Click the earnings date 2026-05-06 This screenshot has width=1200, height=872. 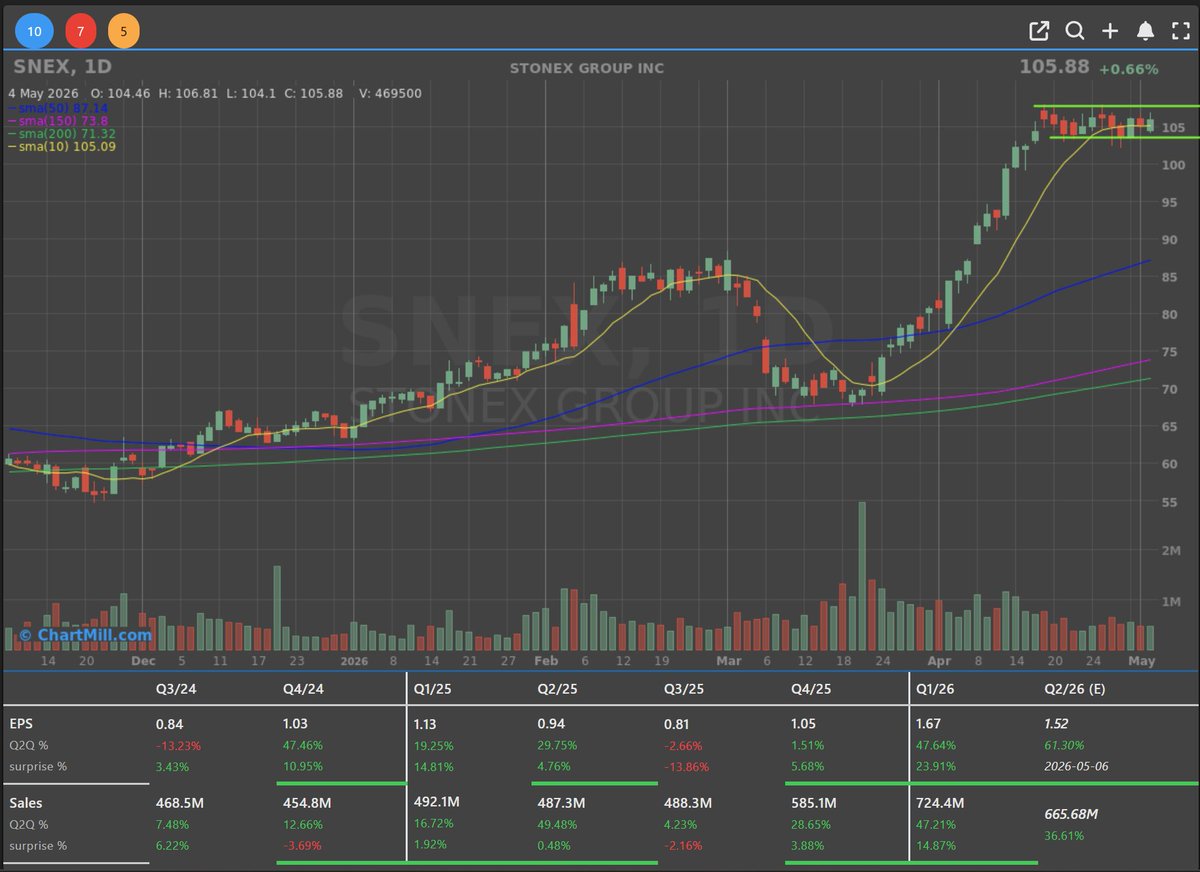tap(1077, 766)
